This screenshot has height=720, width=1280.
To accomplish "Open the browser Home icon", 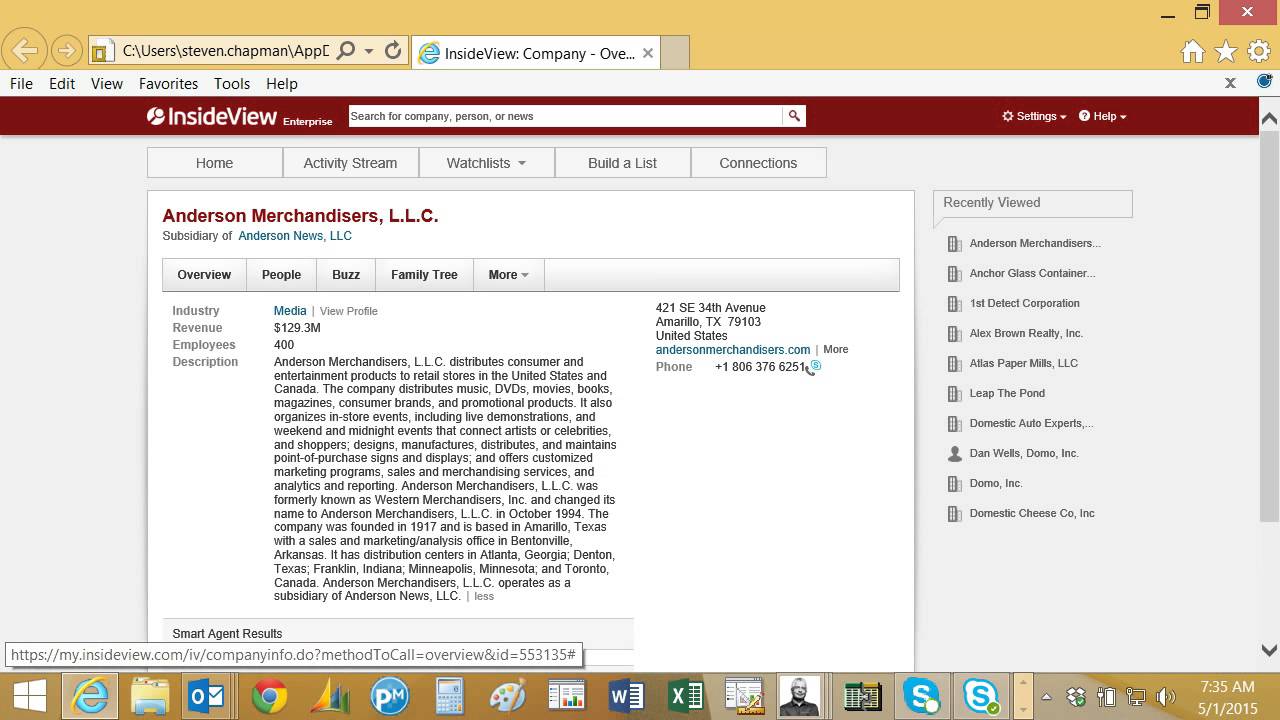I will 1192,52.
